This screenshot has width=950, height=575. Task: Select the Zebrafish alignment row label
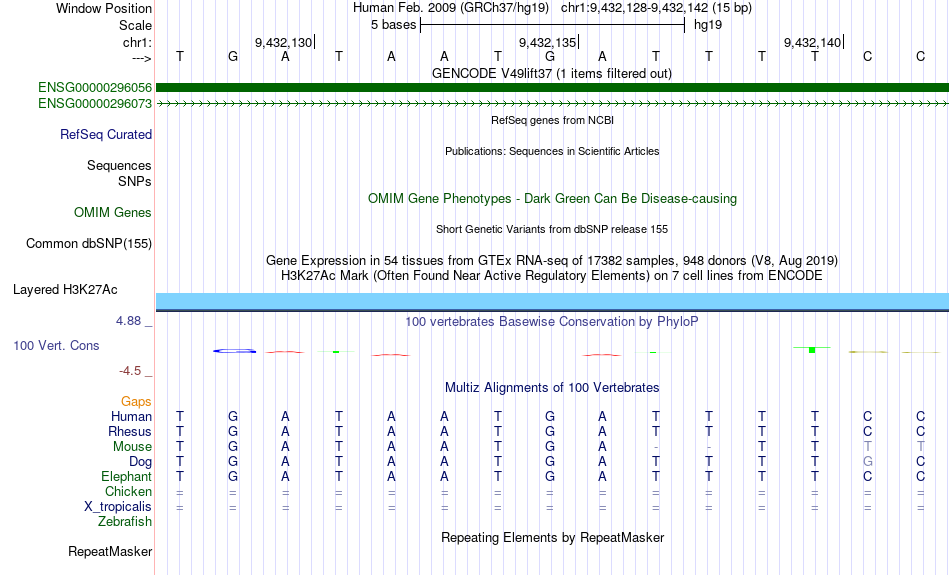click(125, 521)
